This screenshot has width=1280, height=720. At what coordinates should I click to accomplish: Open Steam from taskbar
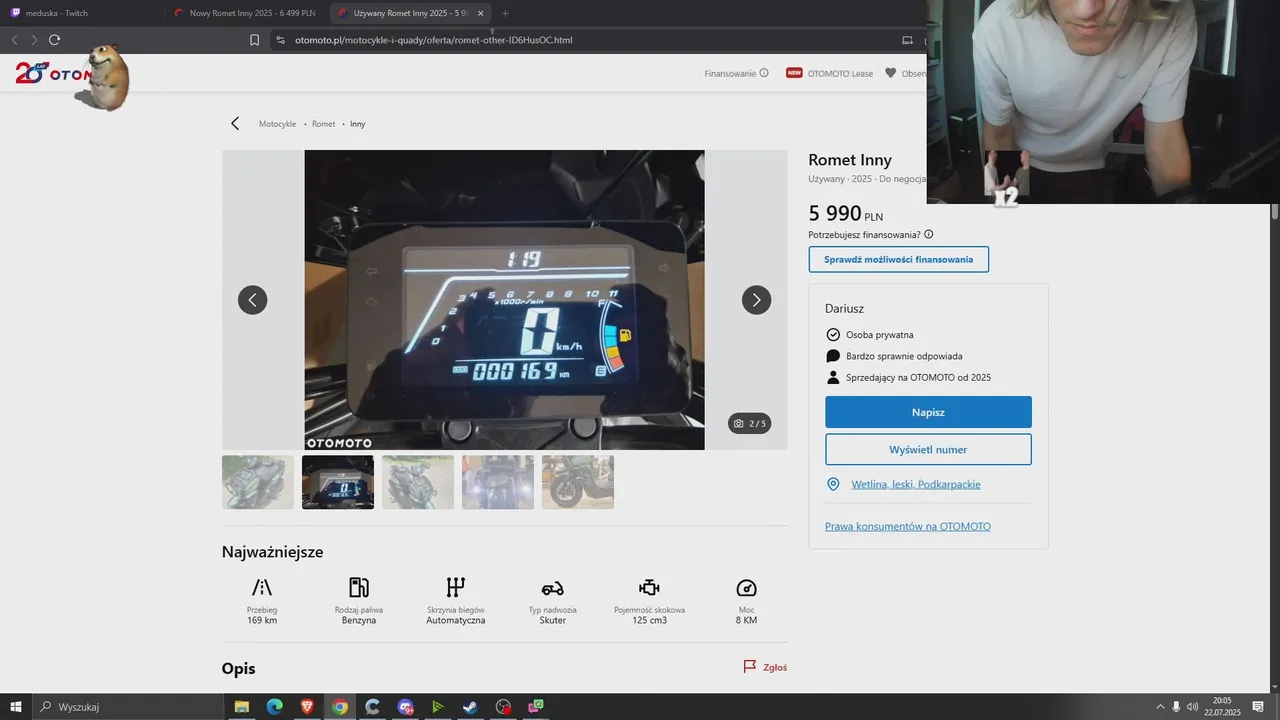tap(470, 707)
